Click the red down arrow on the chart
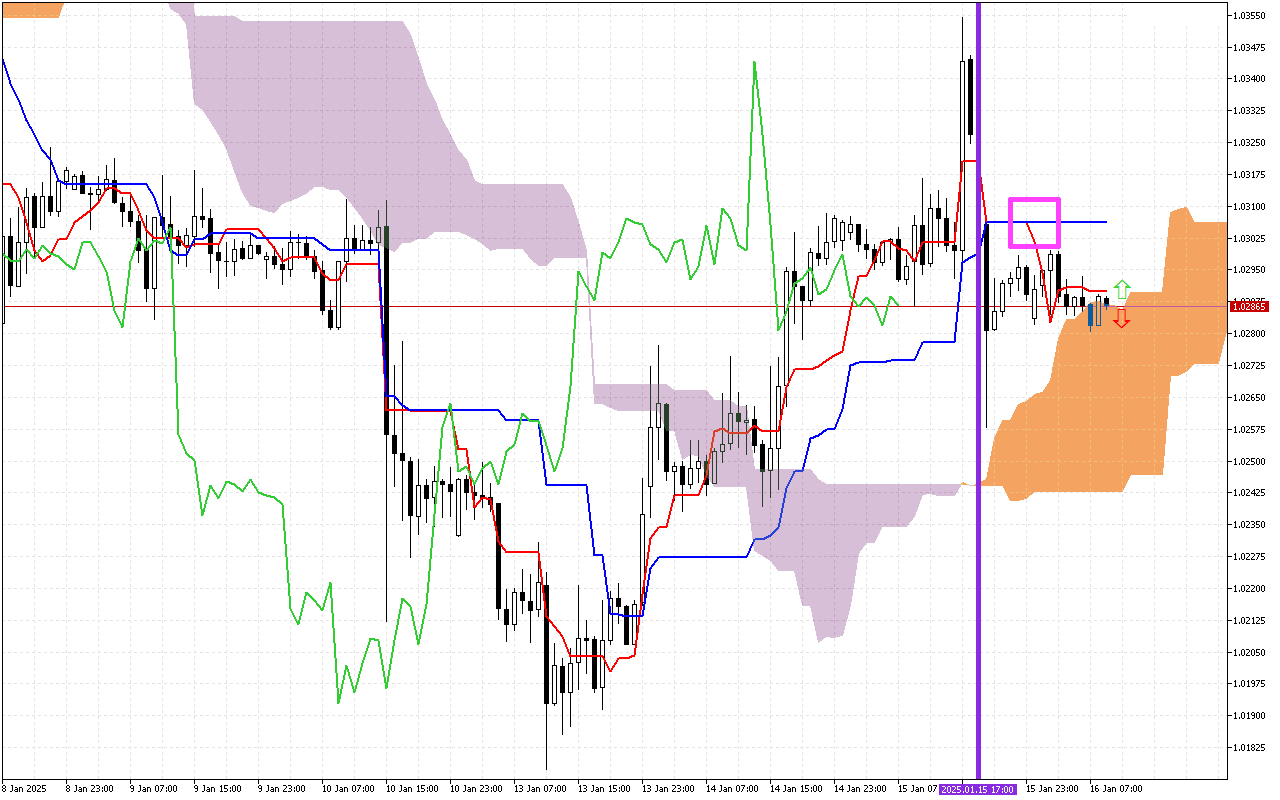1280x800 pixels. pos(1122,319)
